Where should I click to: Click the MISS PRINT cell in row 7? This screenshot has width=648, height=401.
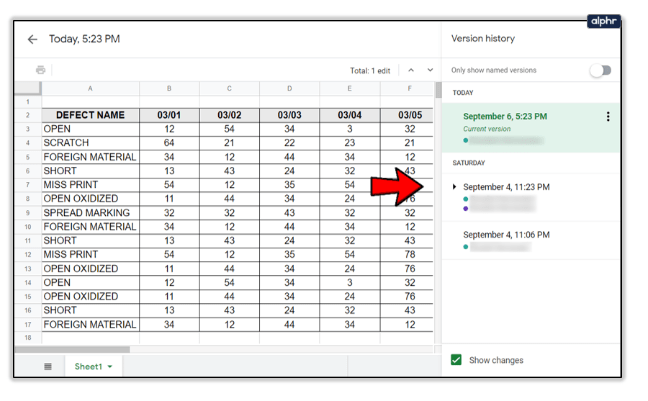coord(90,185)
